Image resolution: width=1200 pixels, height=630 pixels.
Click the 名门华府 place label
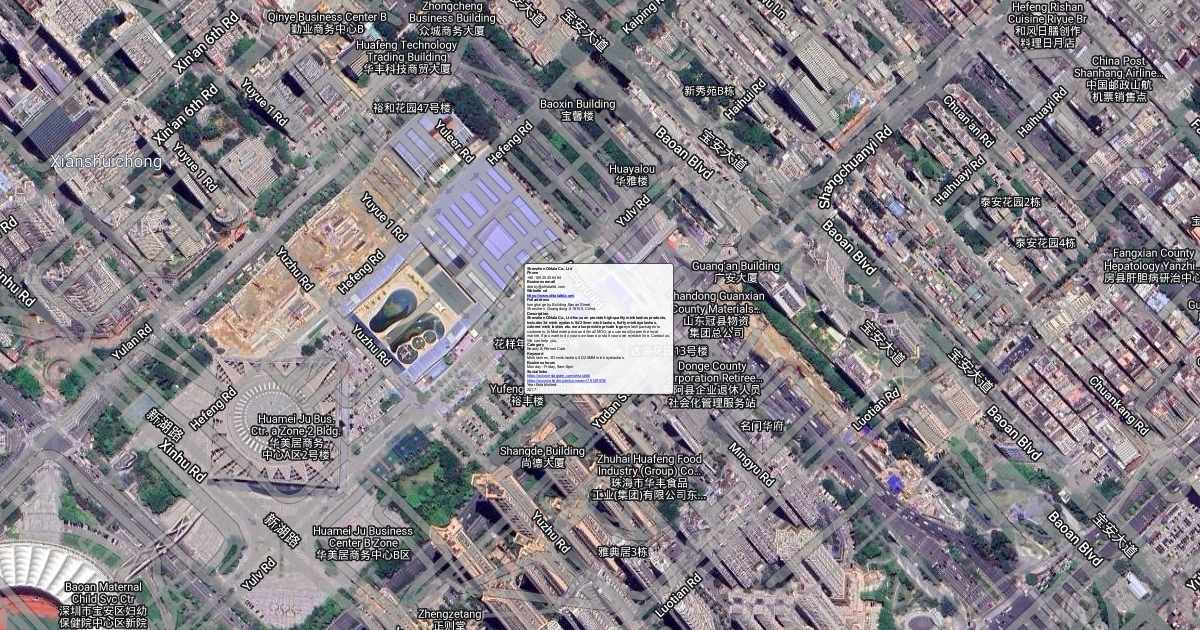[762, 426]
